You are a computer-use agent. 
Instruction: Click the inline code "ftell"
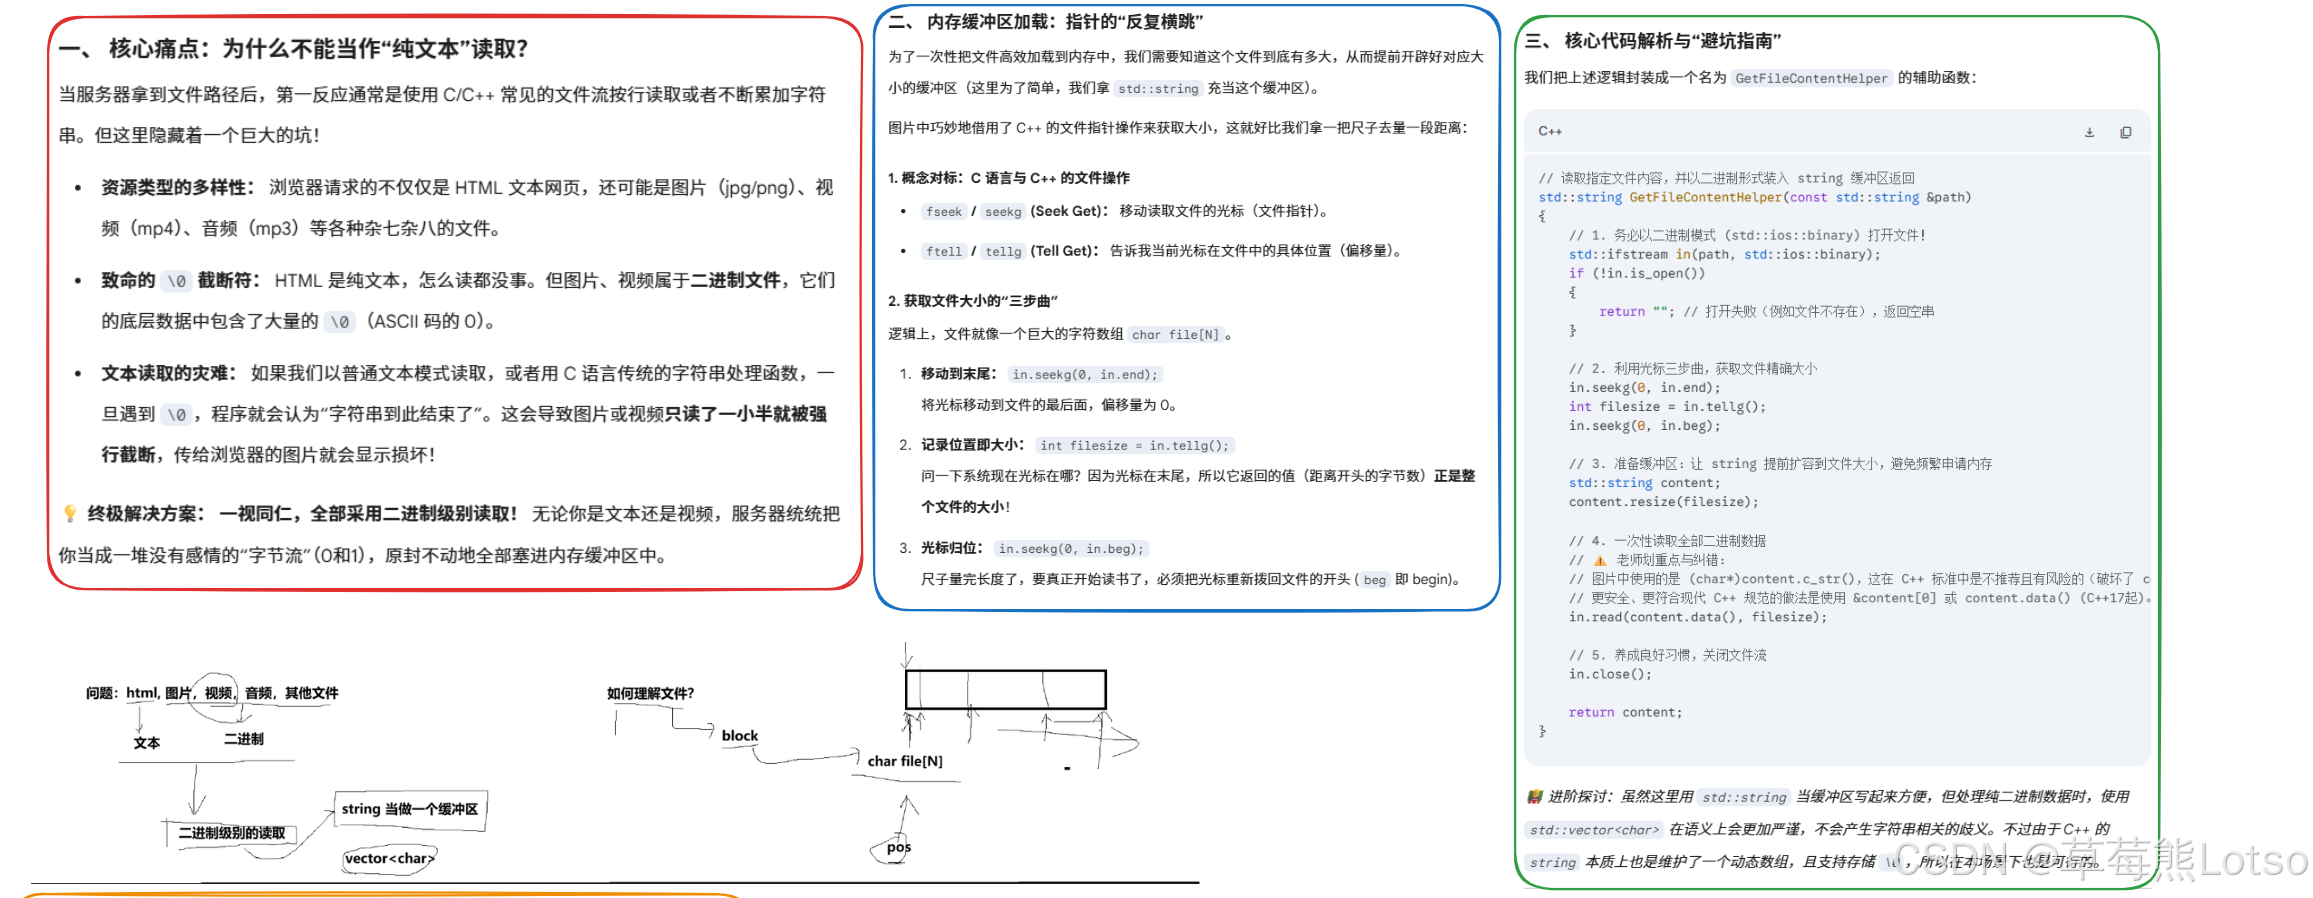[944, 251]
